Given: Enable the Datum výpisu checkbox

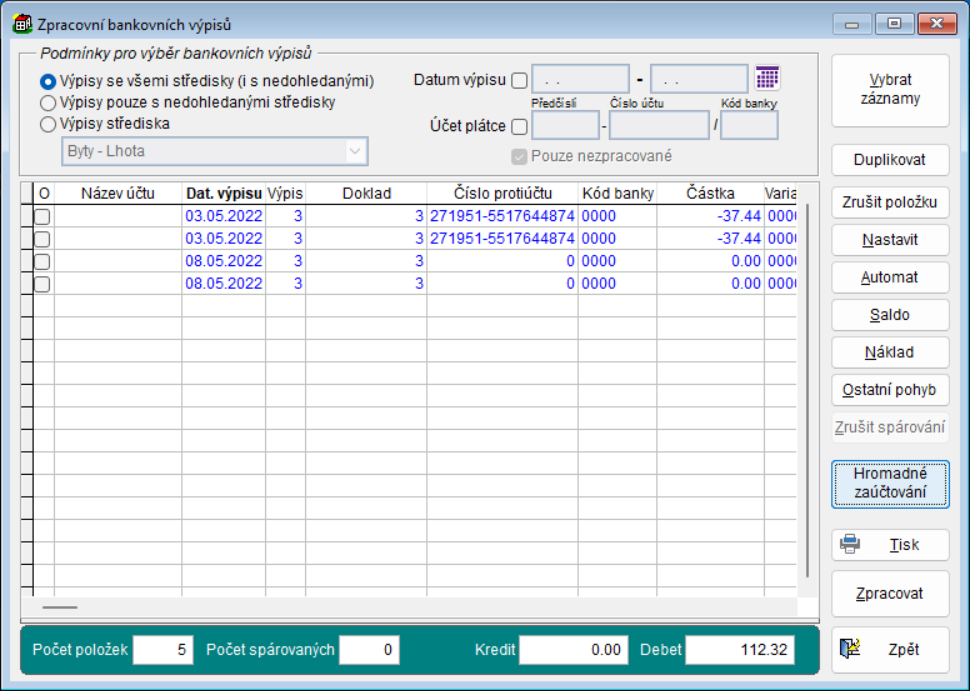Looking at the screenshot, I should pyautogui.click(x=519, y=80).
